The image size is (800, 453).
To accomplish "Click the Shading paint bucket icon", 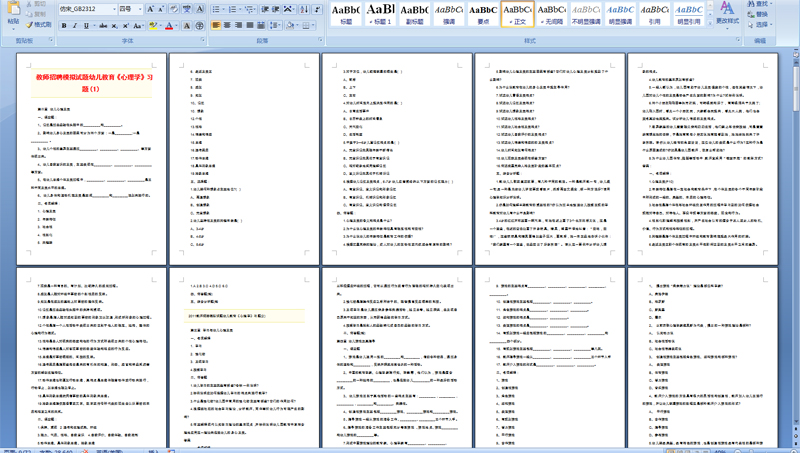I will click(x=290, y=25).
